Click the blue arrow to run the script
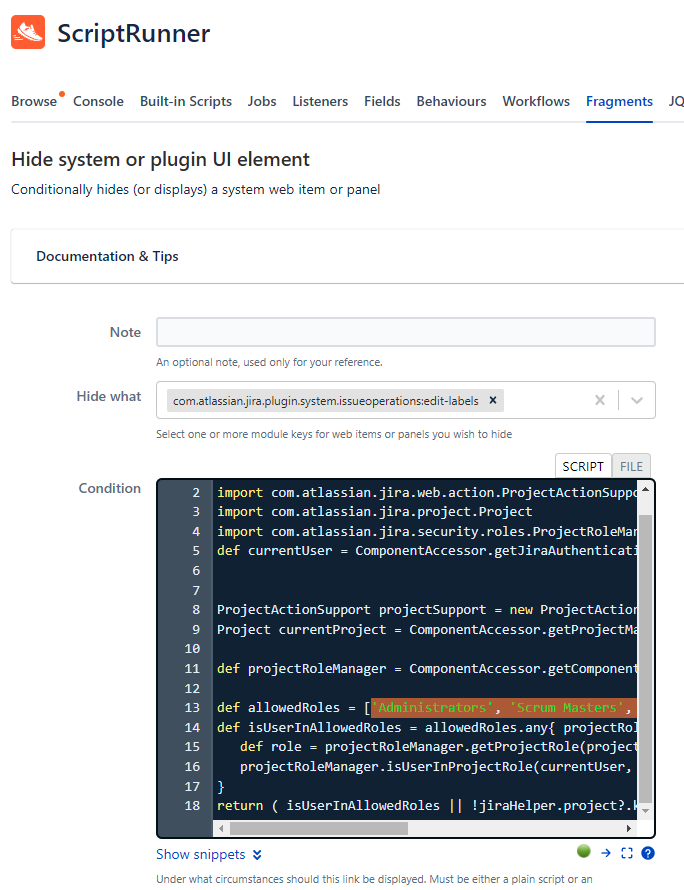684x890 pixels. click(606, 851)
